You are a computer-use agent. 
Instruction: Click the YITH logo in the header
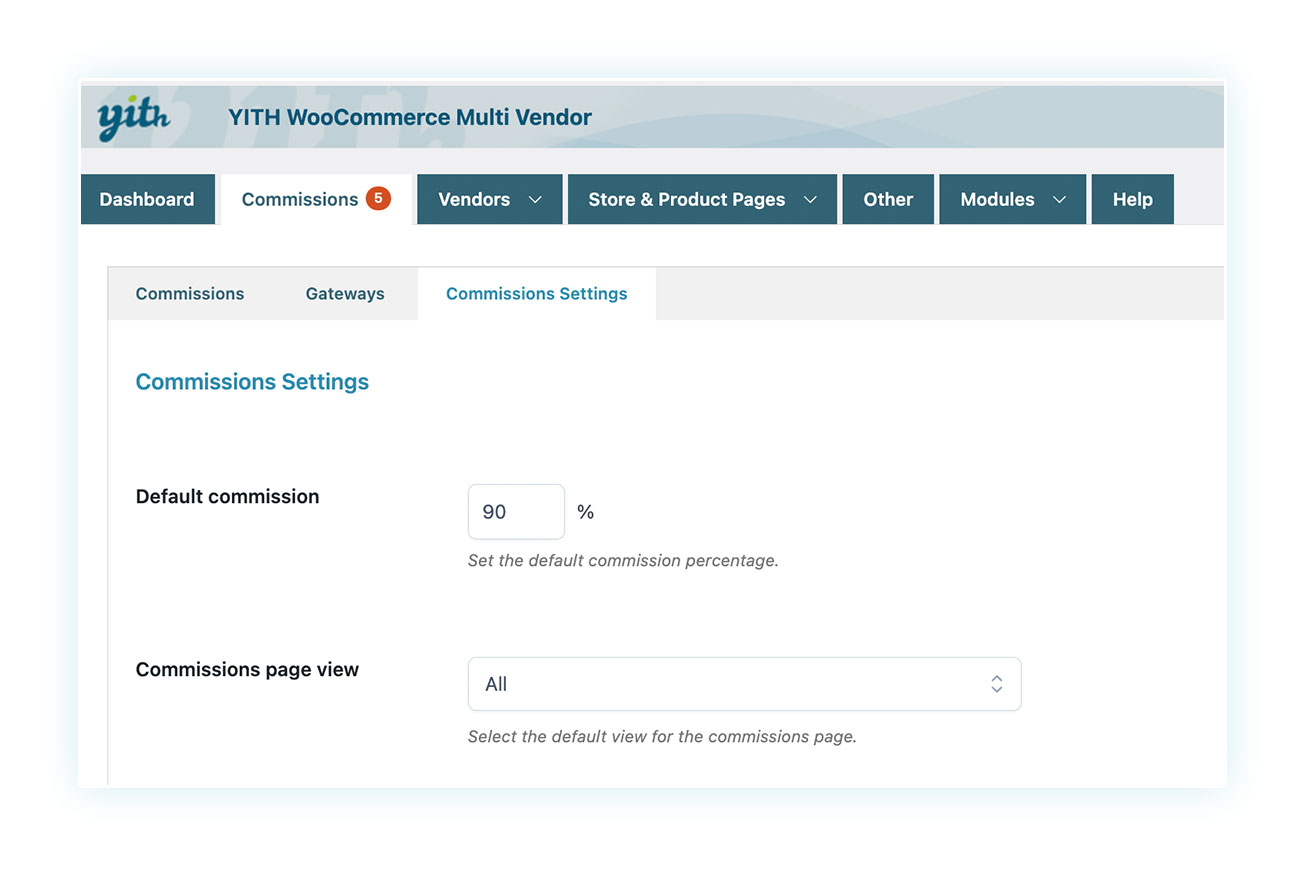coord(133,118)
